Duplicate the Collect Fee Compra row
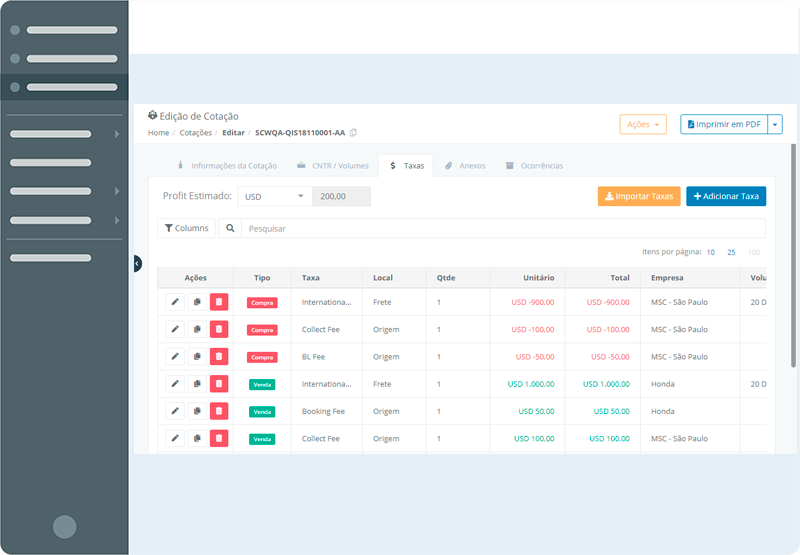Image resolution: width=800 pixels, height=555 pixels. coord(197,329)
